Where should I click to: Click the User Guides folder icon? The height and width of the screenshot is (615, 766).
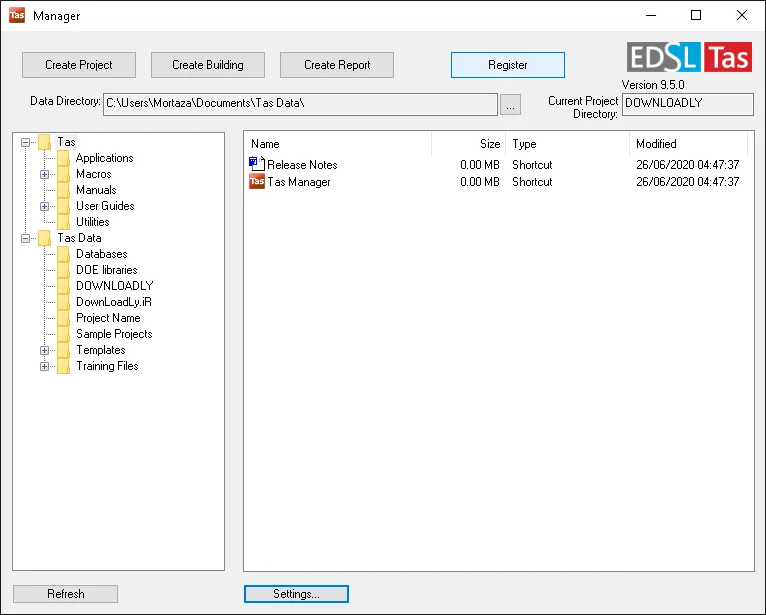[x=63, y=206]
